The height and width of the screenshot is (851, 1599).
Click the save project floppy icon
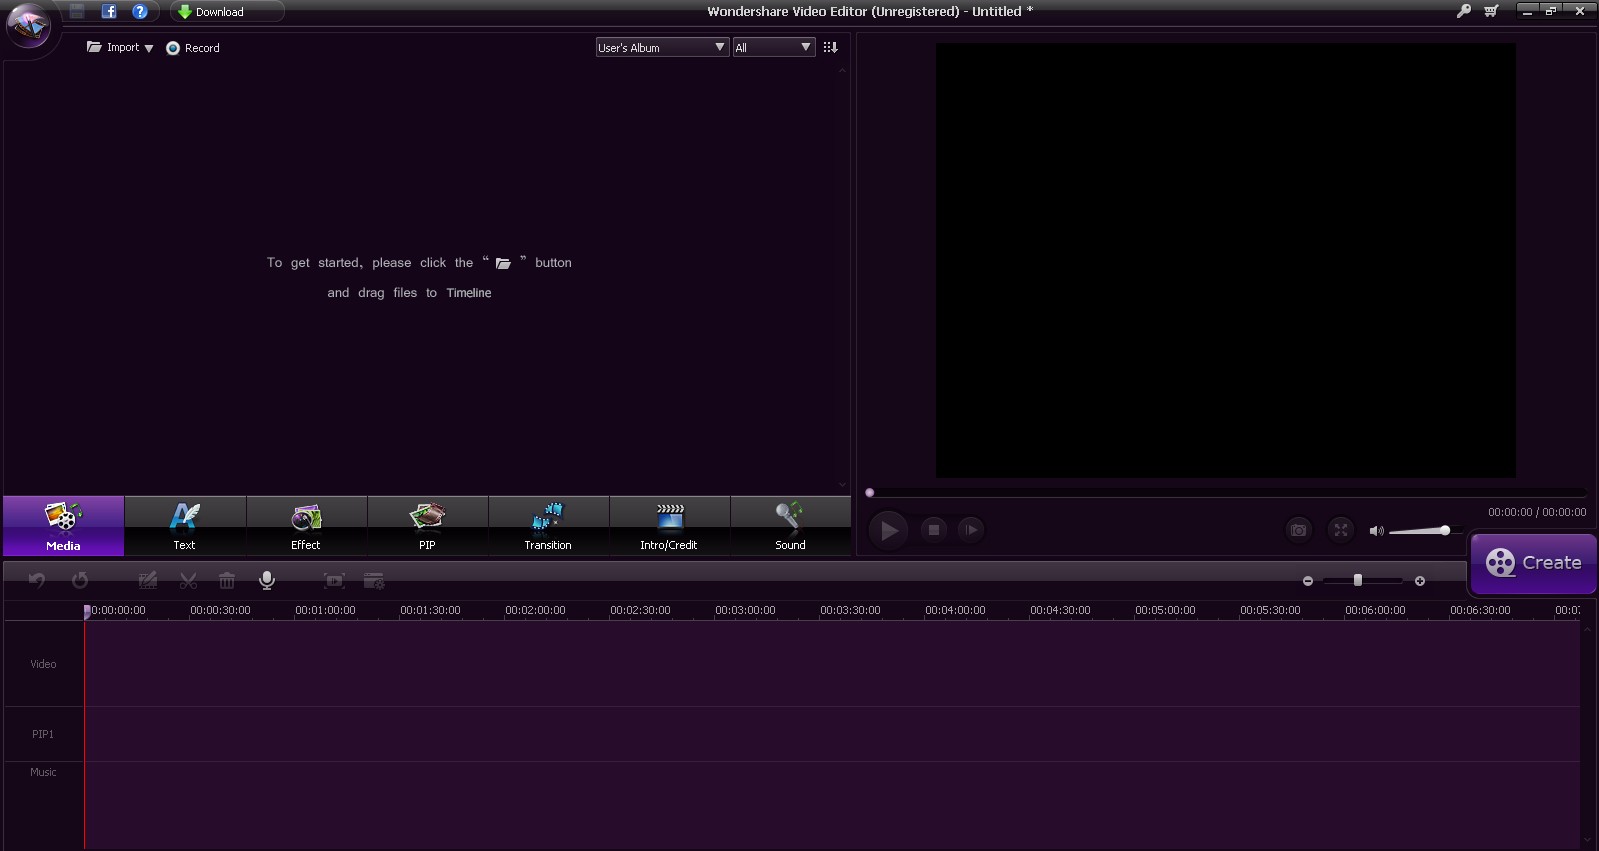[77, 11]
